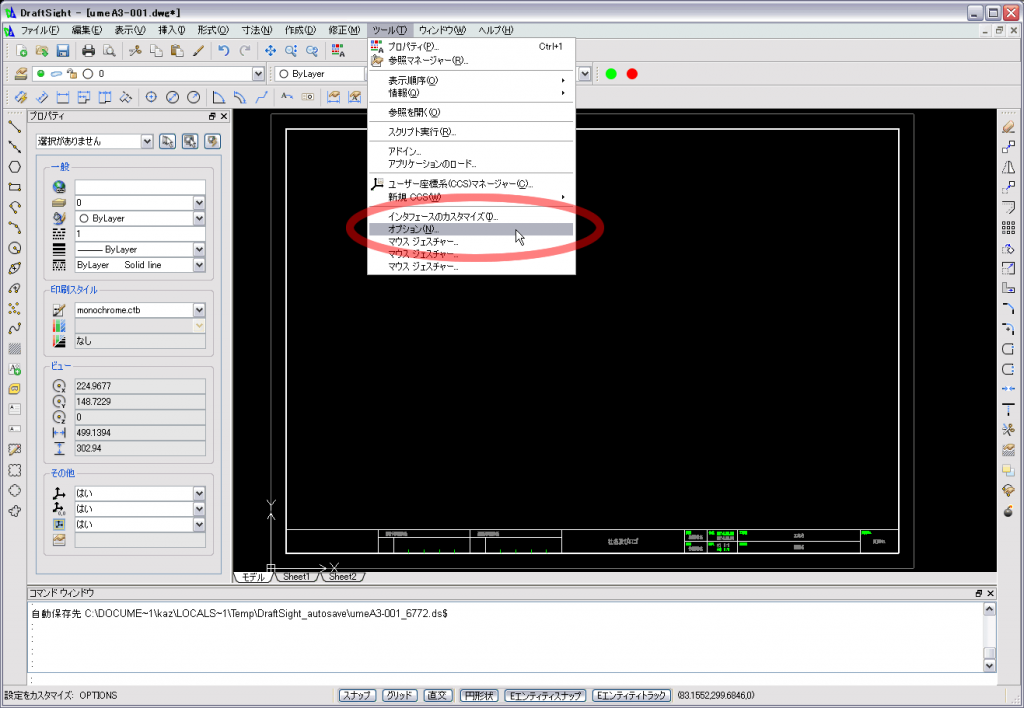Toggle 直交 ortho mode
The image size is (1024, 708).
tap(438, 696)
